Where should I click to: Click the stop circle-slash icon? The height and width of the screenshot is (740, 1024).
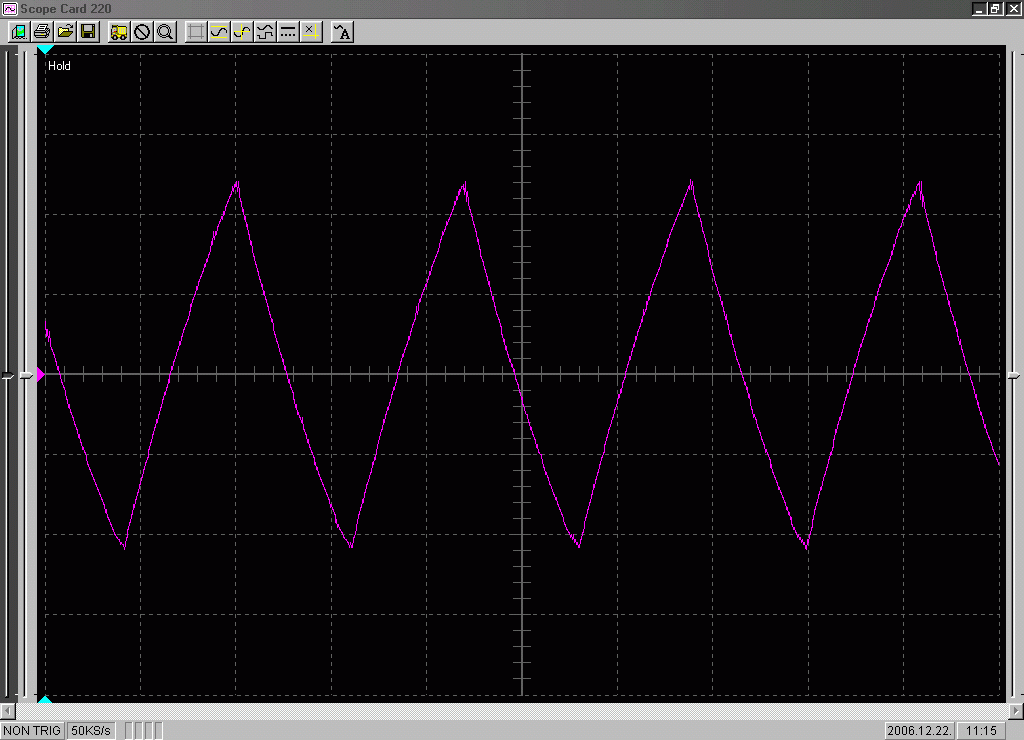point(142,31)
